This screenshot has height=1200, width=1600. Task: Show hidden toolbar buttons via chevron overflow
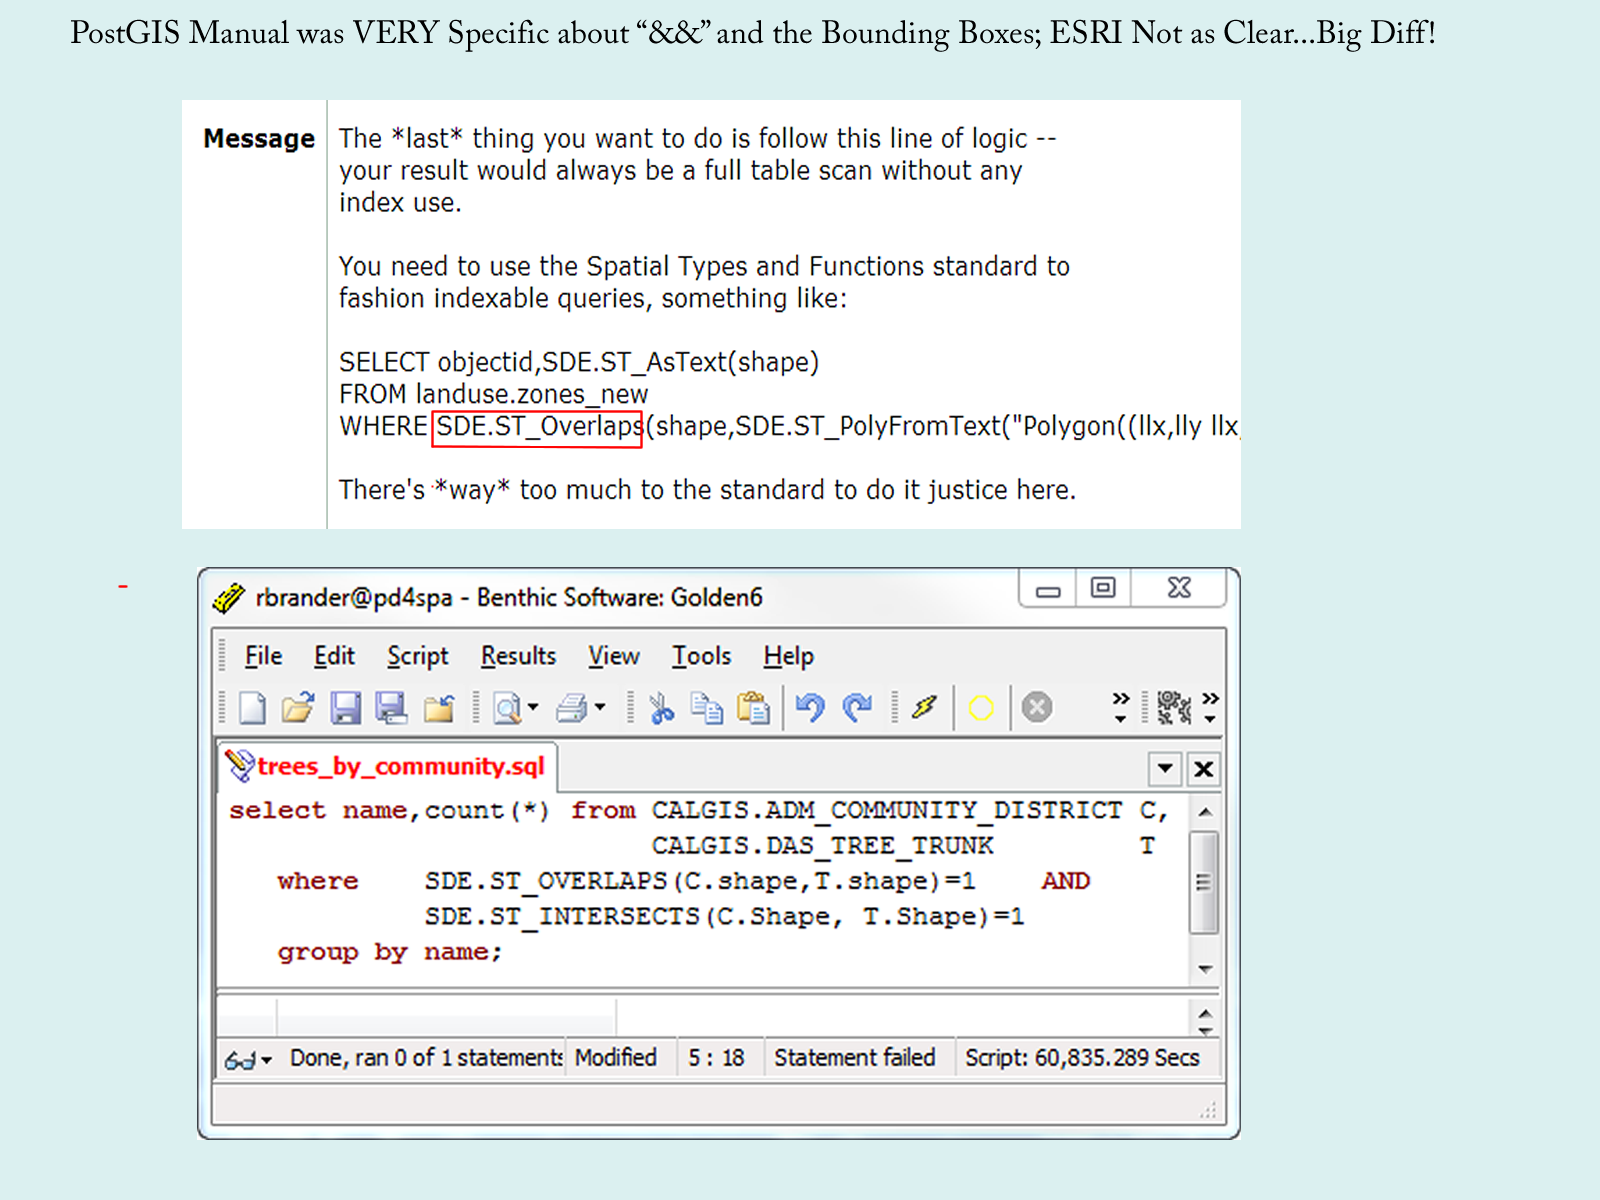(1120, 706)
